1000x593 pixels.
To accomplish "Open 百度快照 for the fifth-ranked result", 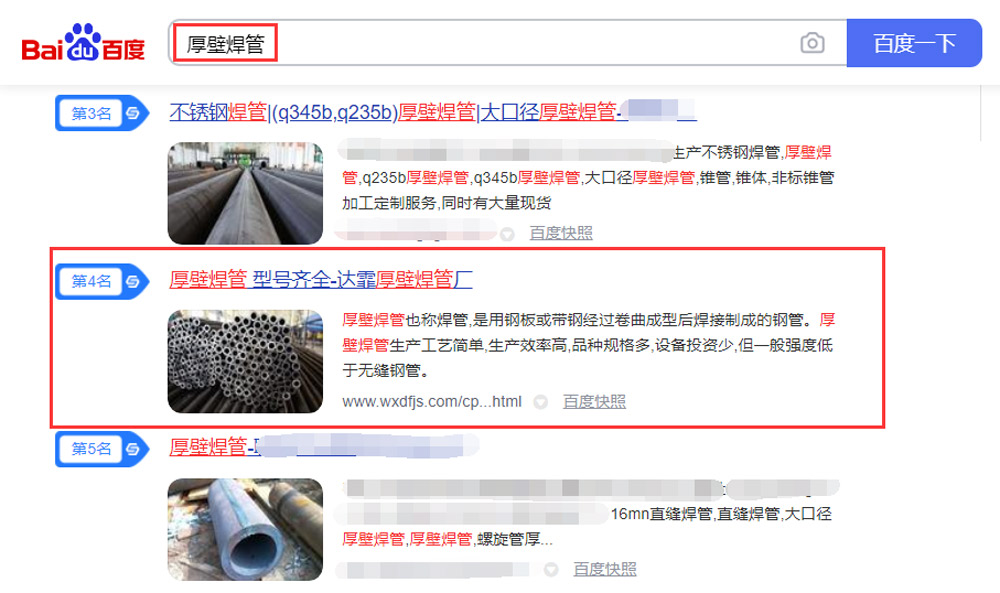I will tap(605, 569).
